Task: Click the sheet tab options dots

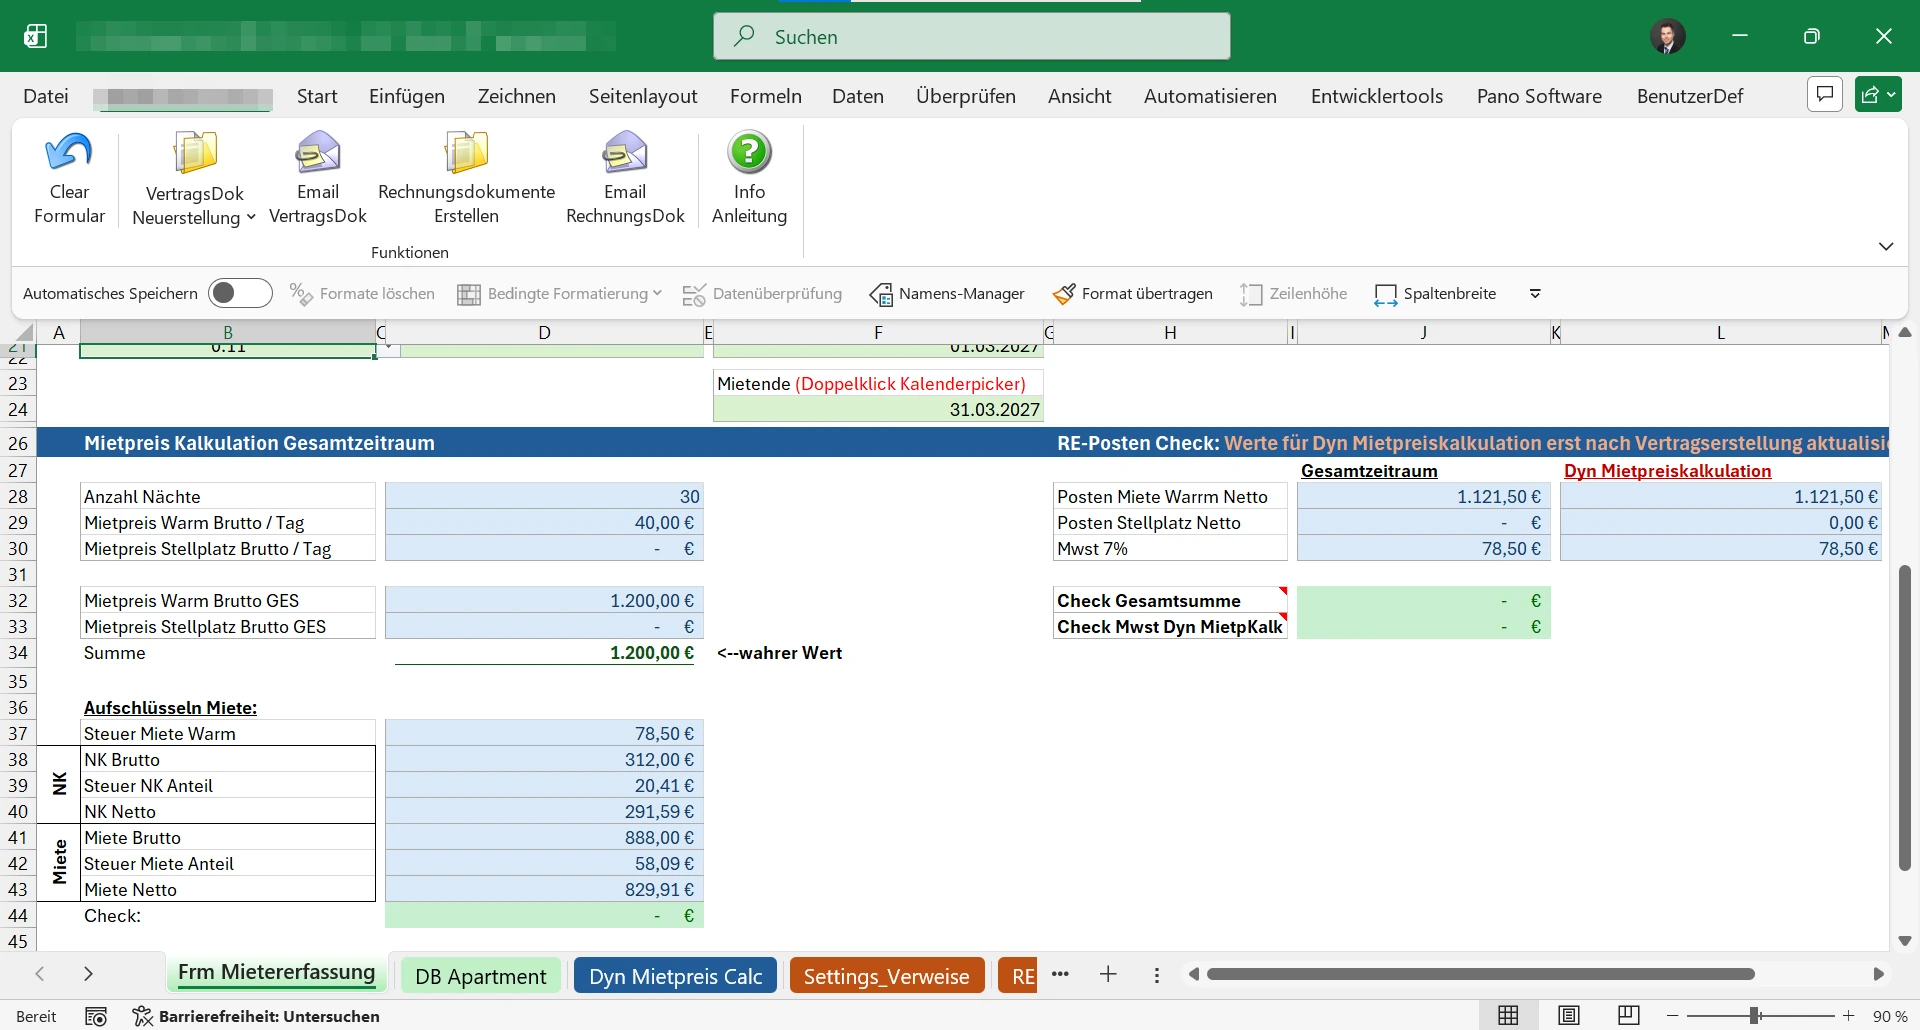Action: tap(1157, 975)
